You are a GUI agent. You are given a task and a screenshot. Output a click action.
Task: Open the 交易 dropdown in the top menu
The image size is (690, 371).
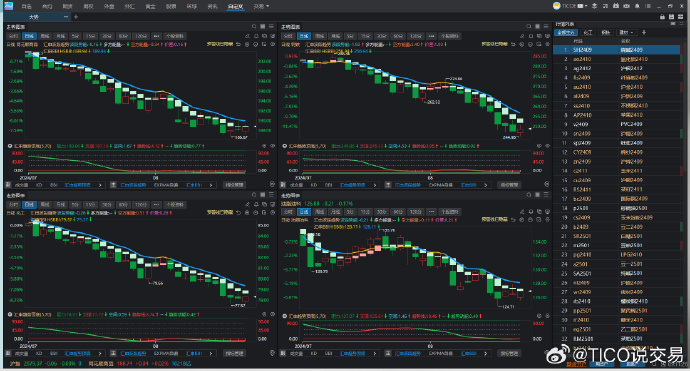(x=261, y=6)
